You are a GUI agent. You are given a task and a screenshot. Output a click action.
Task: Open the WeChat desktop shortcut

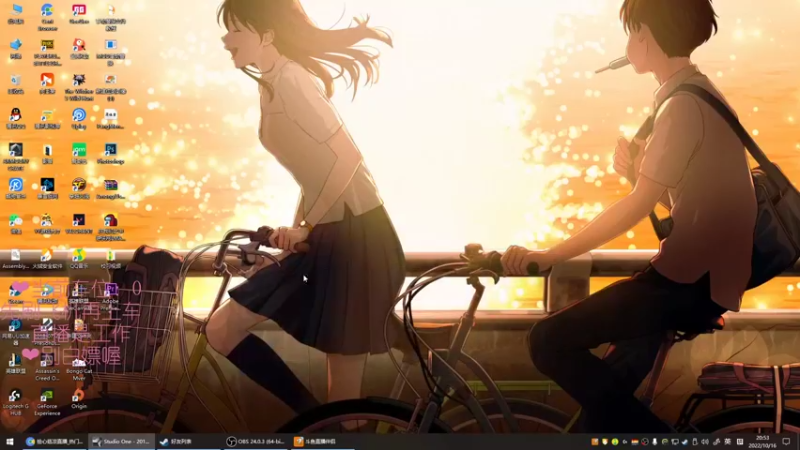click(16, 223)
